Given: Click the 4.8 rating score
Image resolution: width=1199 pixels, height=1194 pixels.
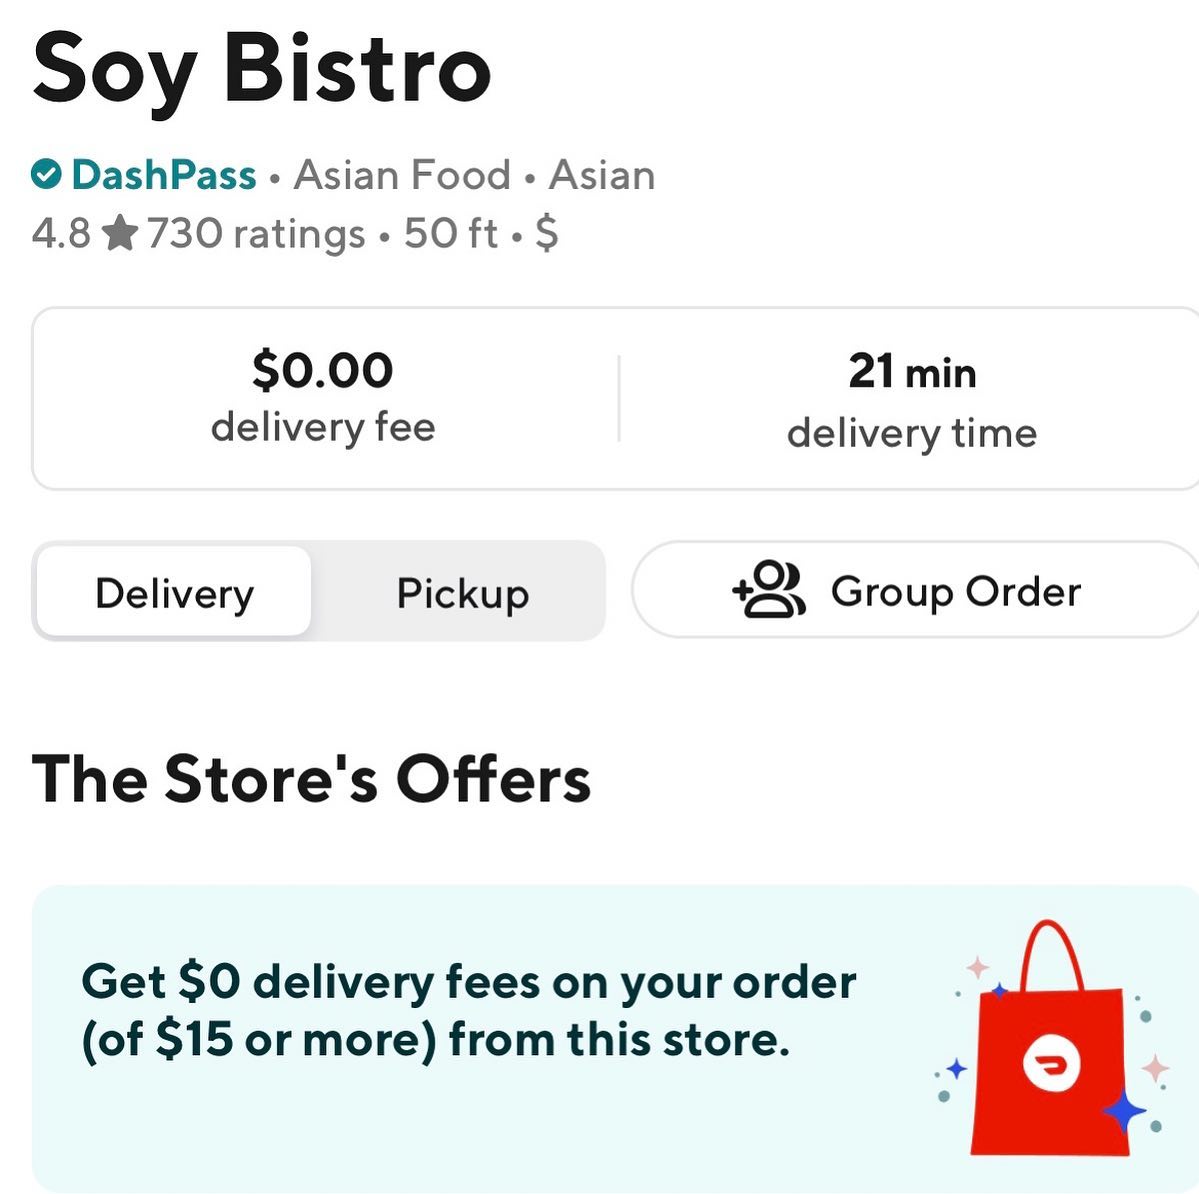Looking at the screenshot, I should 60,234.
